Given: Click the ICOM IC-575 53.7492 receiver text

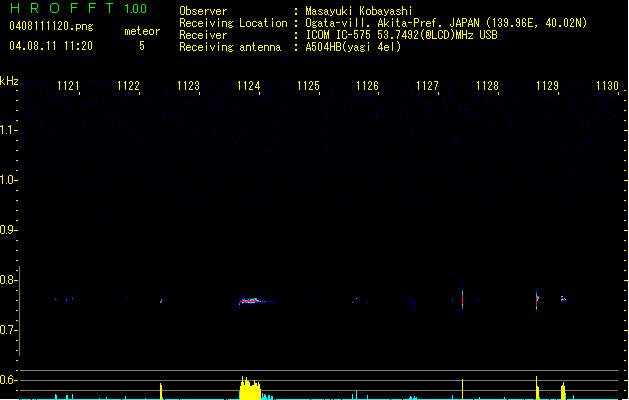Looking at the screenshot, I should tap(402, 35).
